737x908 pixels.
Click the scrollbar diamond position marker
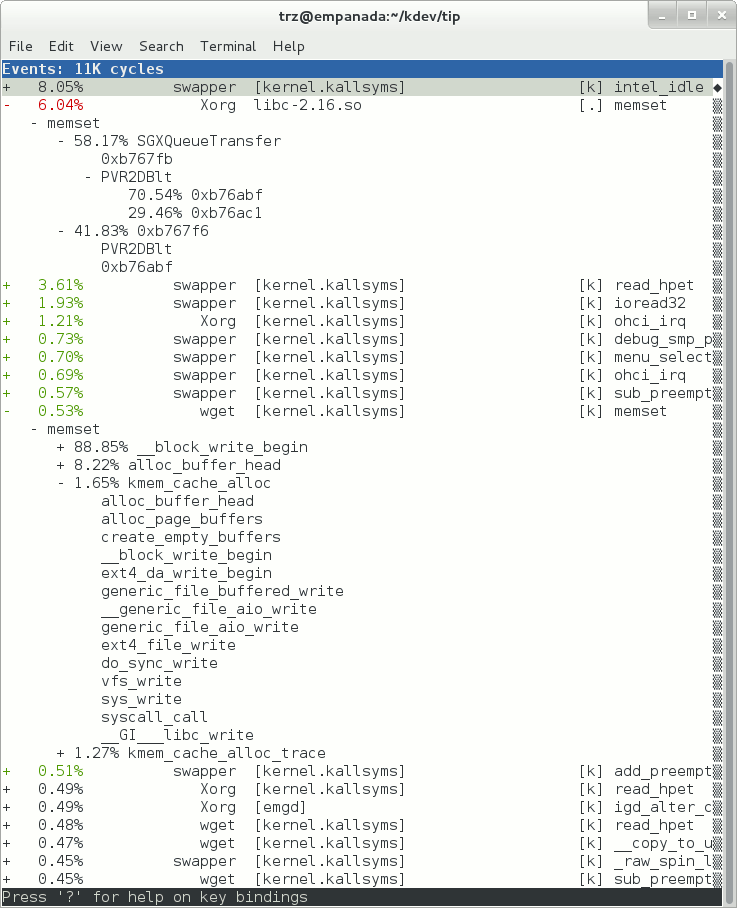pos(717,88)
